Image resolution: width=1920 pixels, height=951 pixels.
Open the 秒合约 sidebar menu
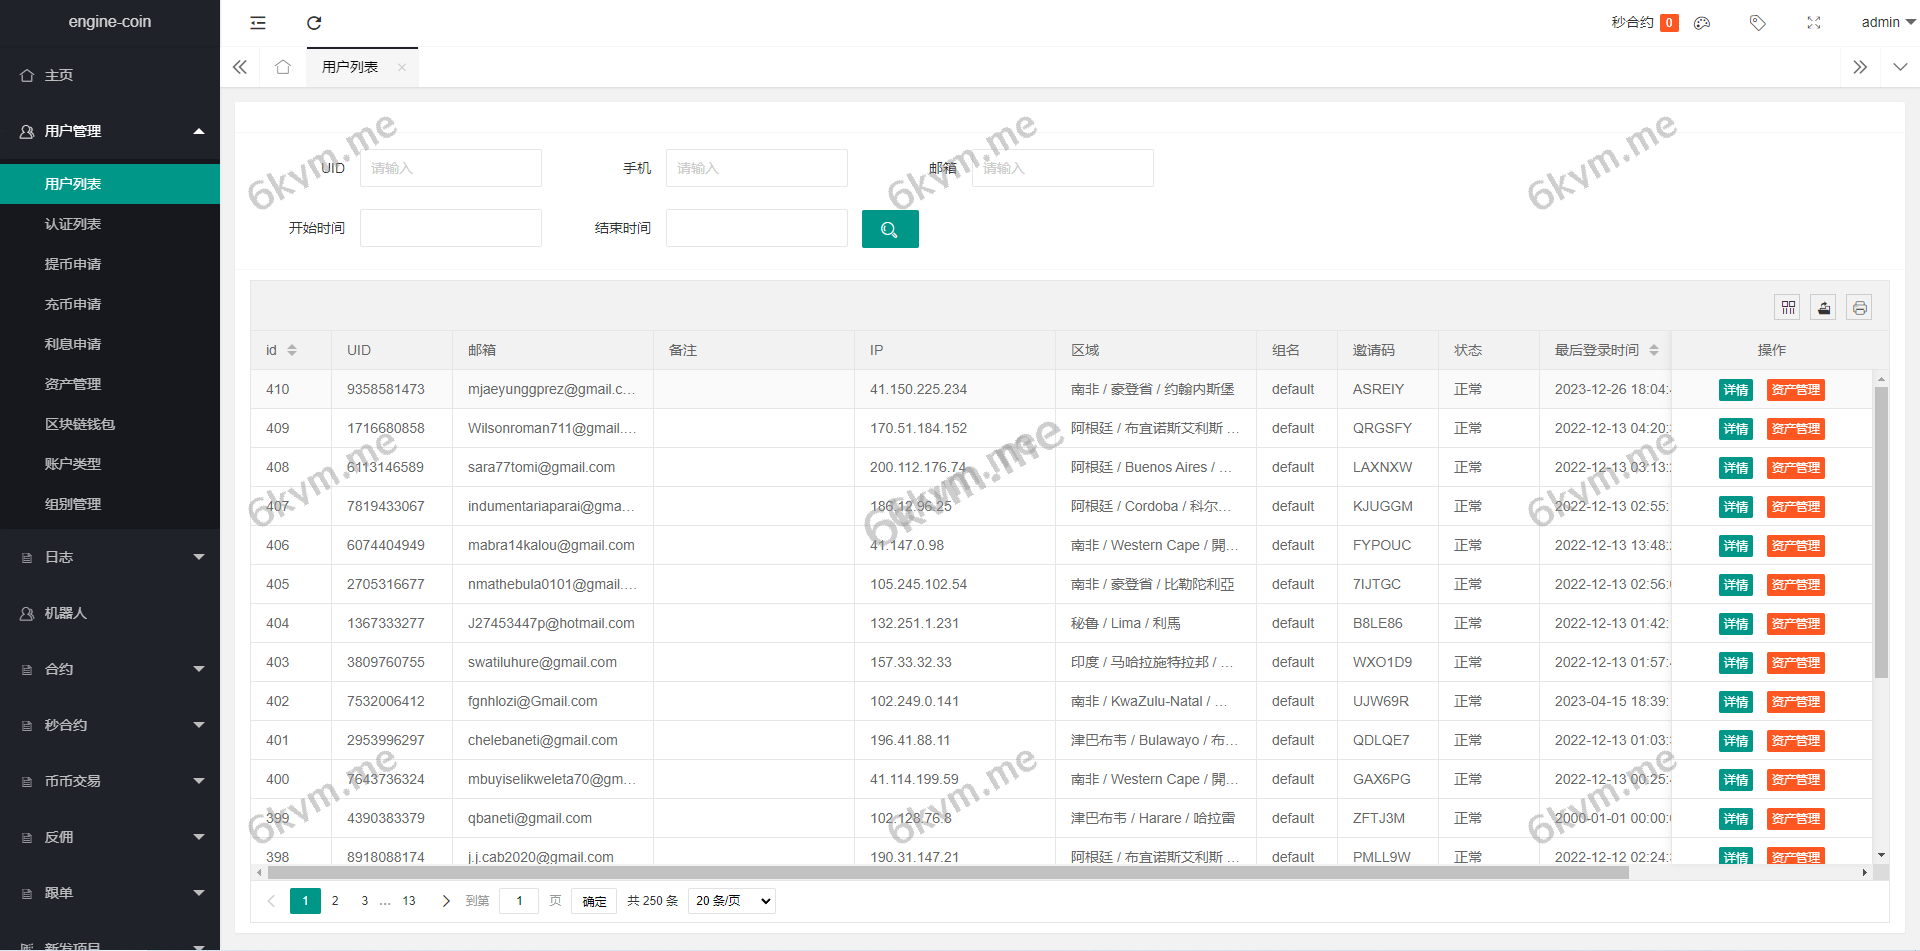tap(110, 725)
